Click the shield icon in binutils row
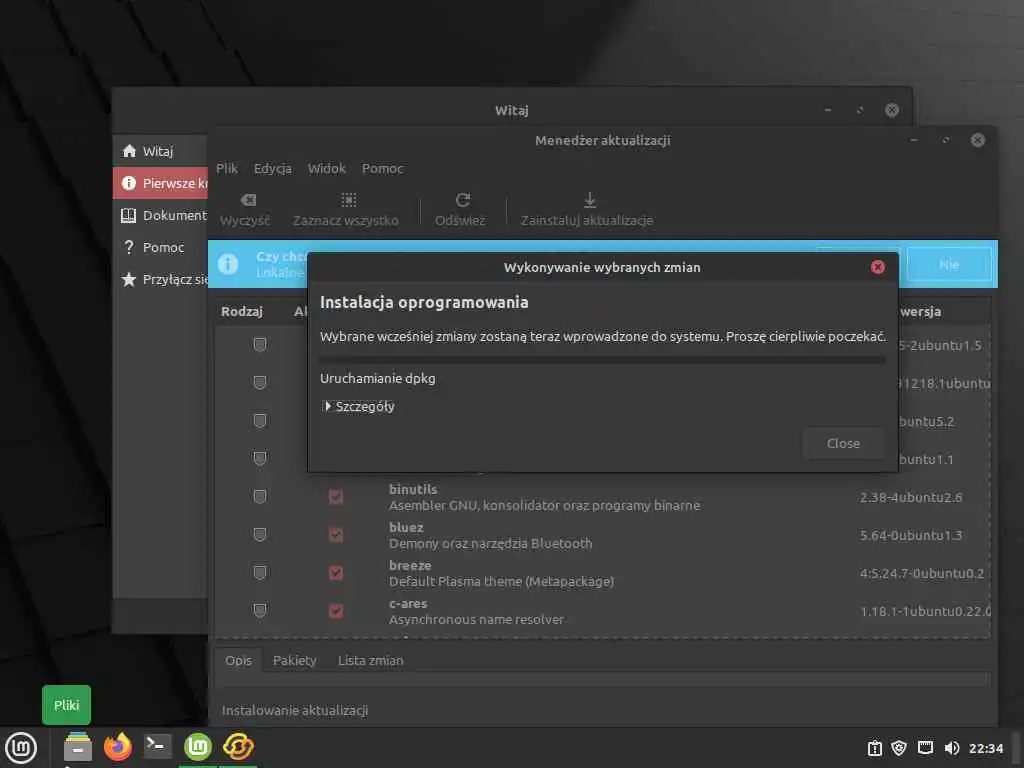 (259, 497)
